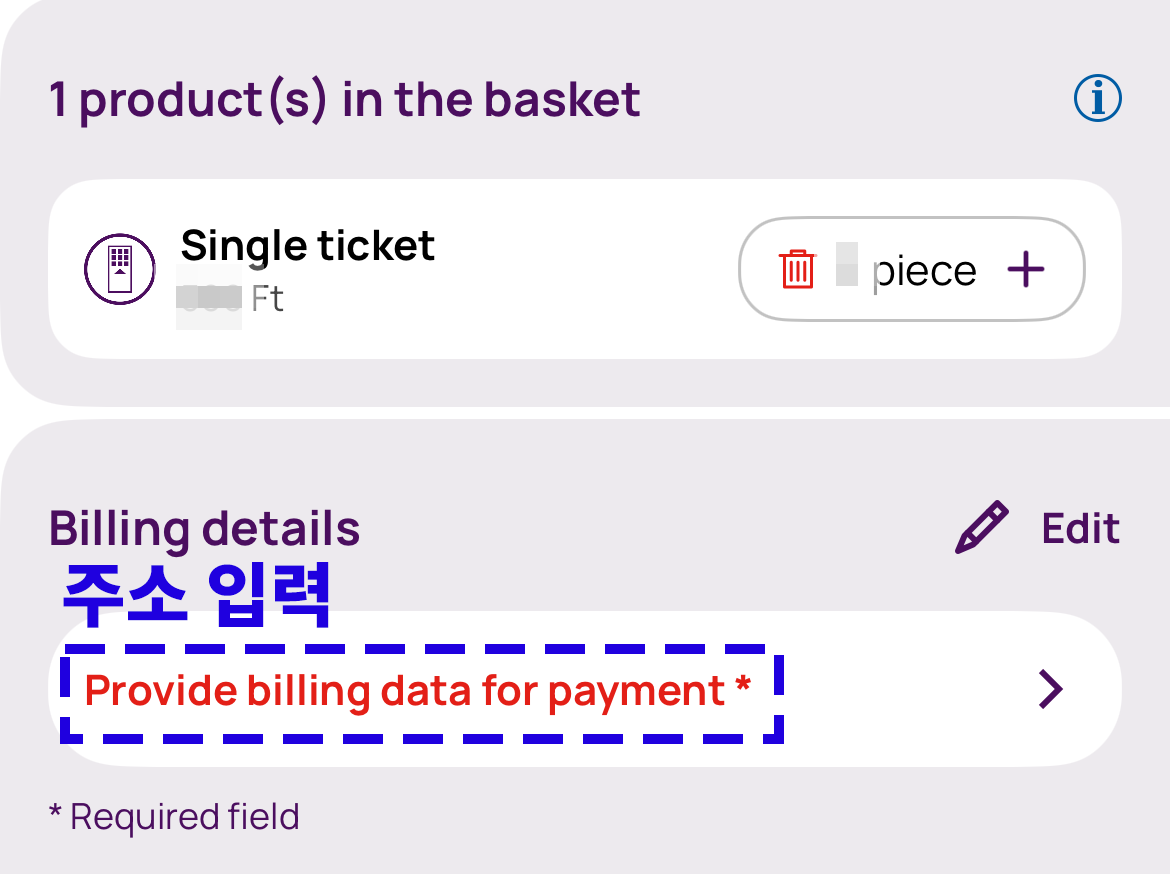
Task: Tap the '* Required field' note
Action: (x=174, y=817)
